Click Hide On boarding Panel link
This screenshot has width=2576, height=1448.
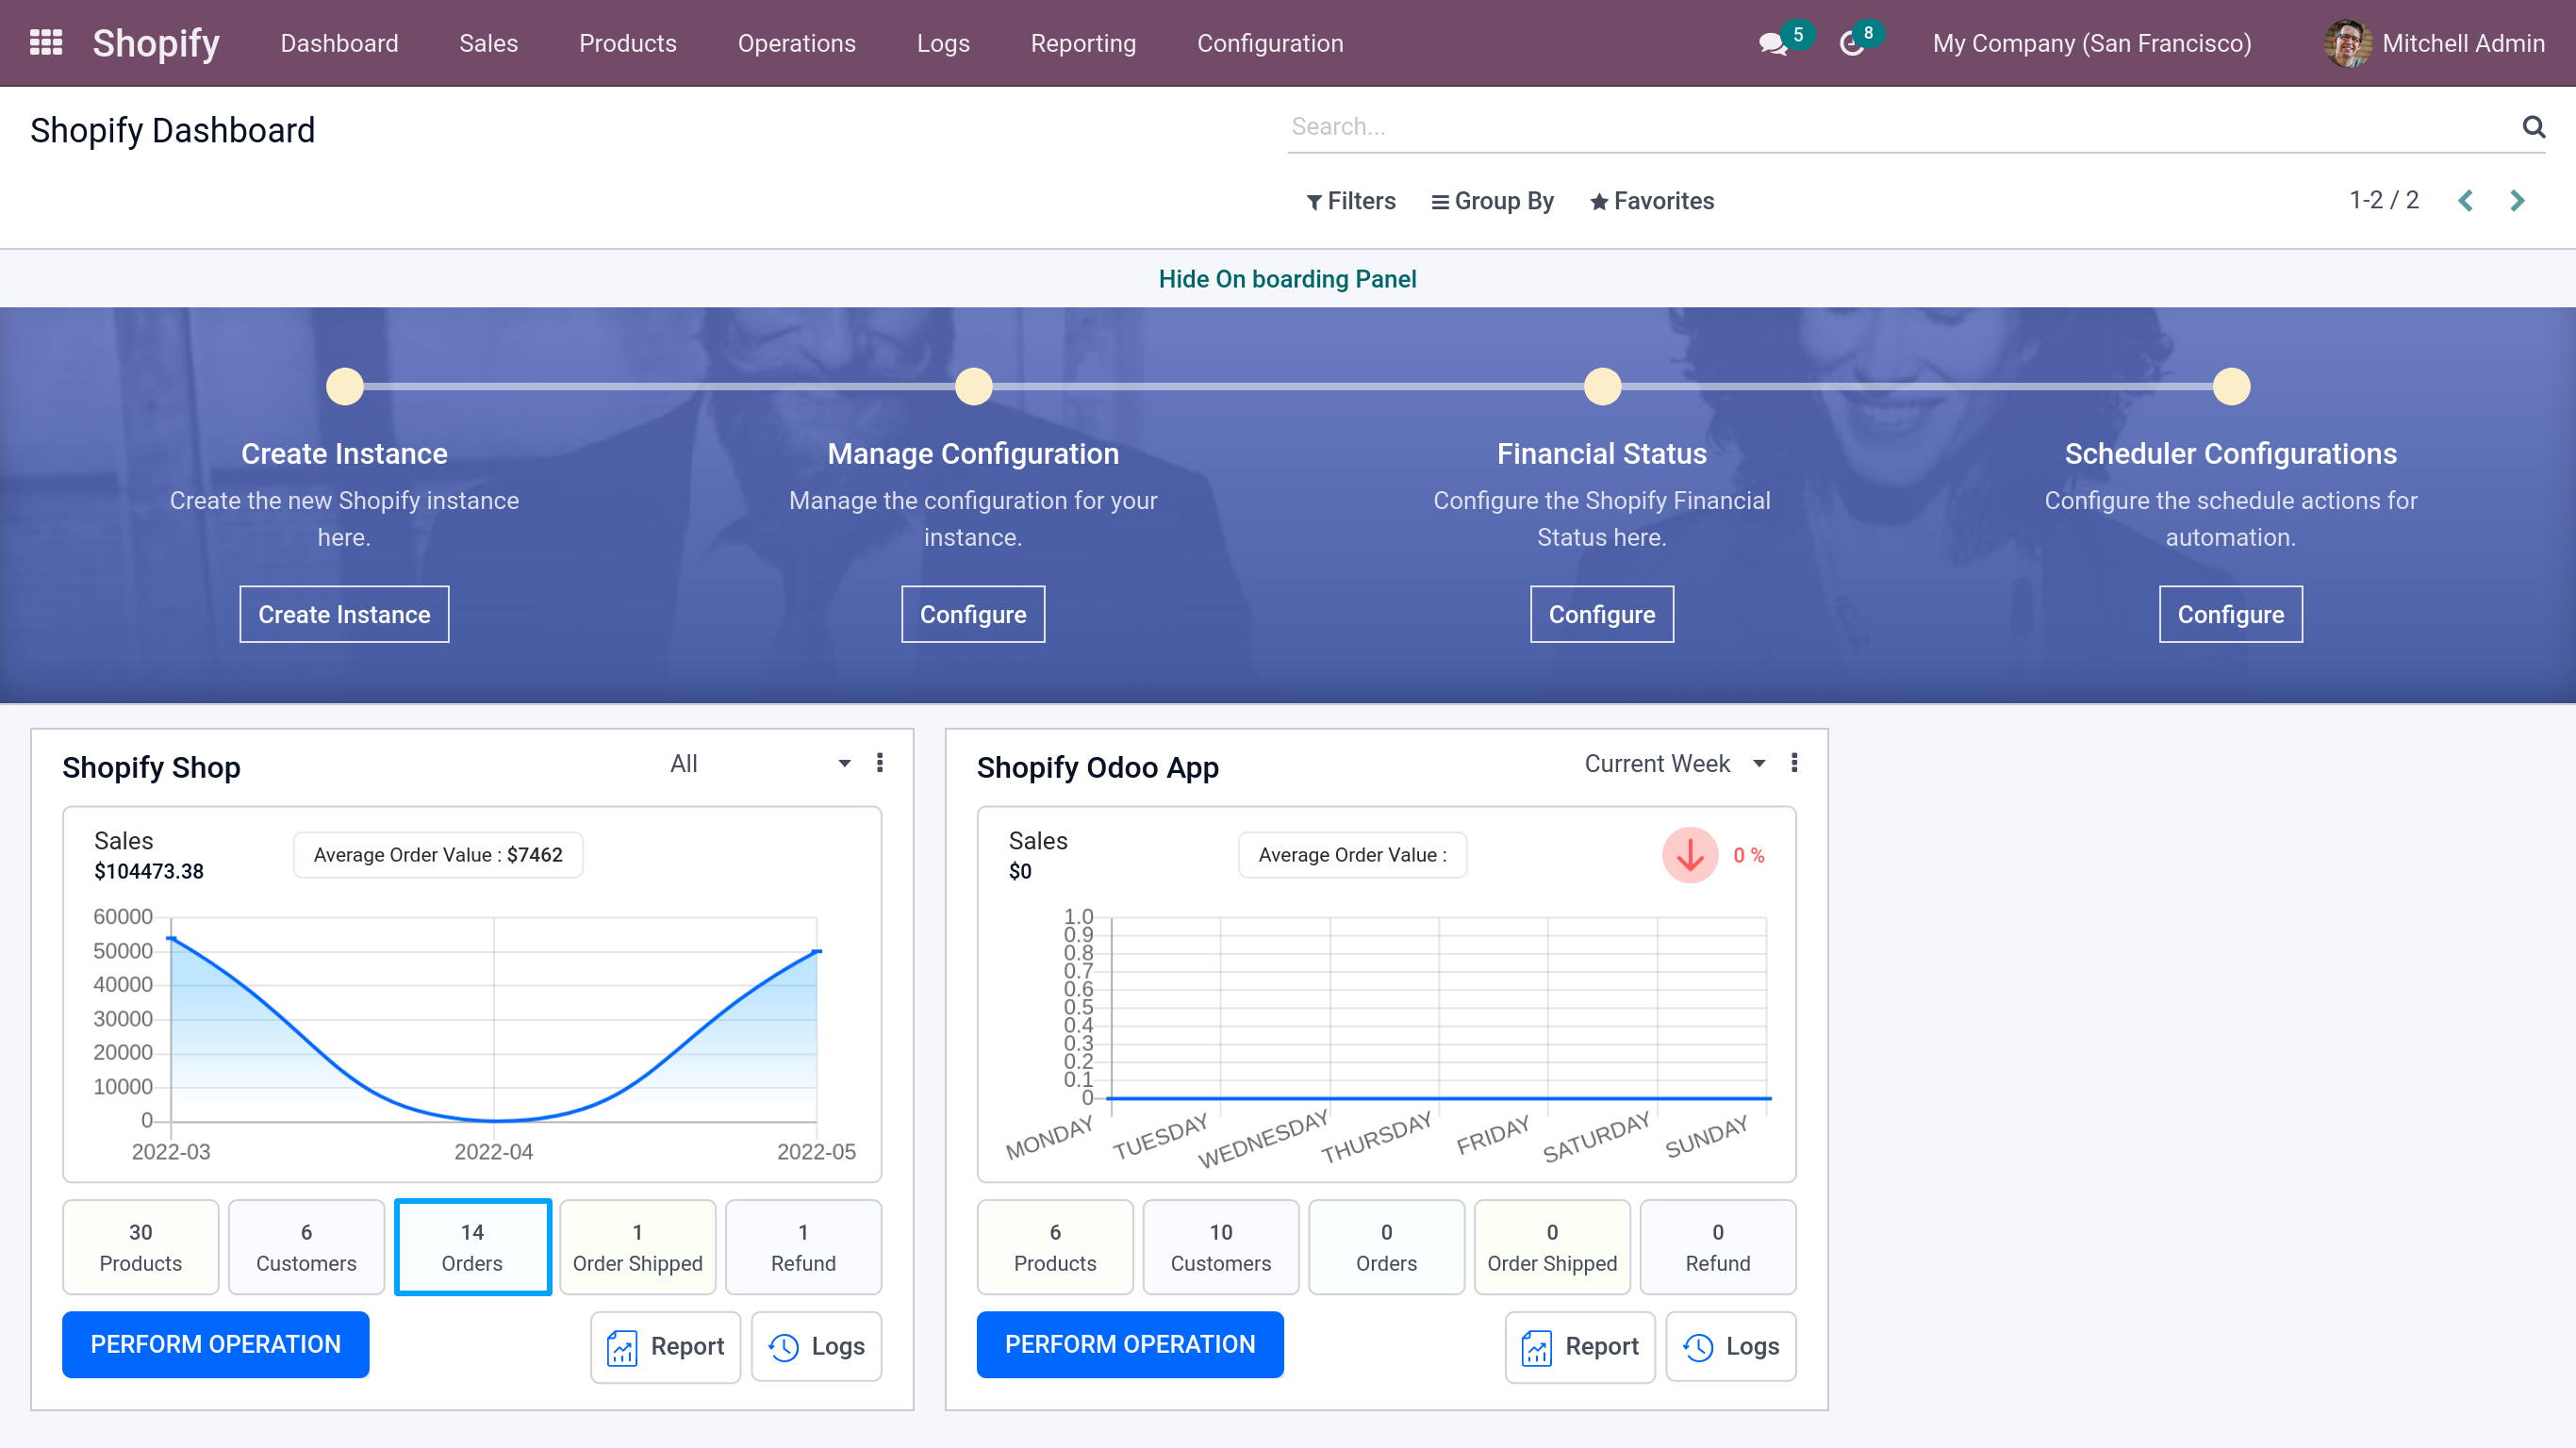(x=1287, y=279)
